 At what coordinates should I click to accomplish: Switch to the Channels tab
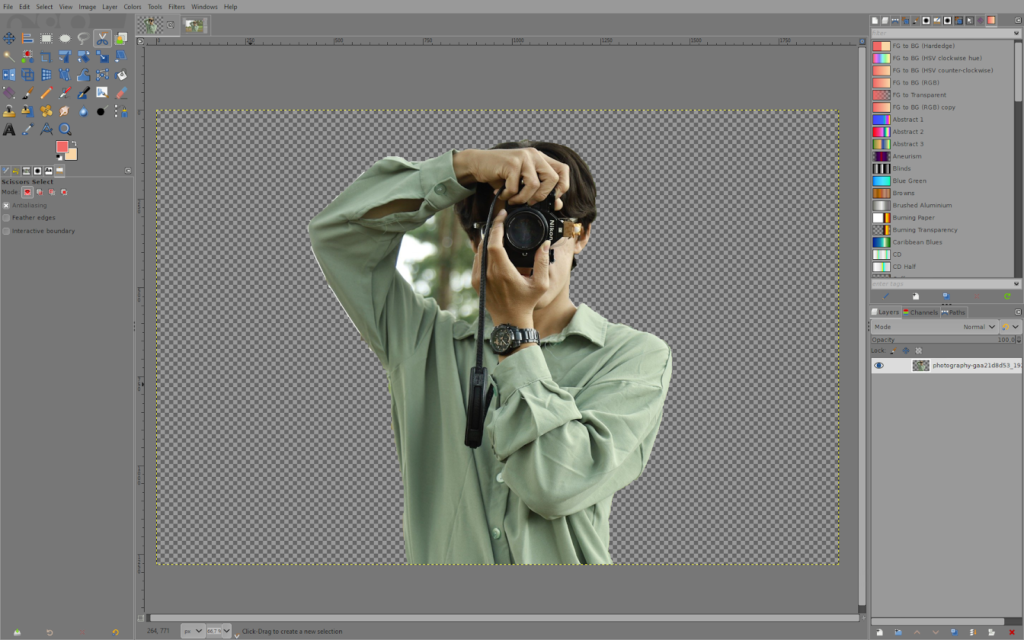[922, 311]
